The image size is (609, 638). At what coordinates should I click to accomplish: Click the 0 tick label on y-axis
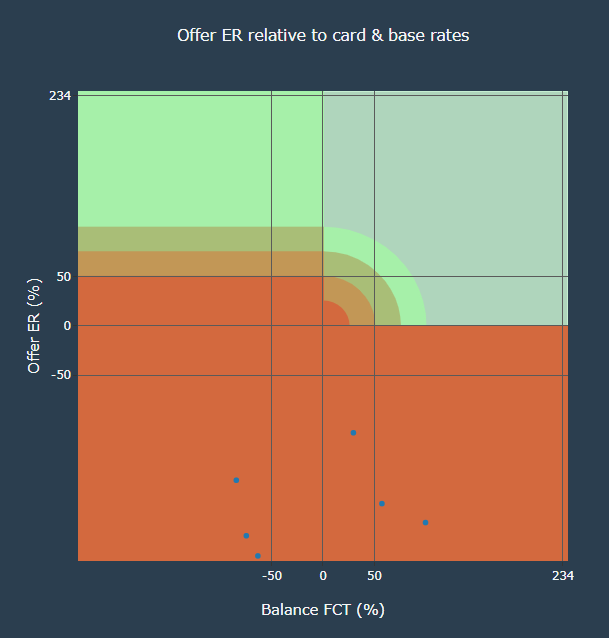pos(66,326)
